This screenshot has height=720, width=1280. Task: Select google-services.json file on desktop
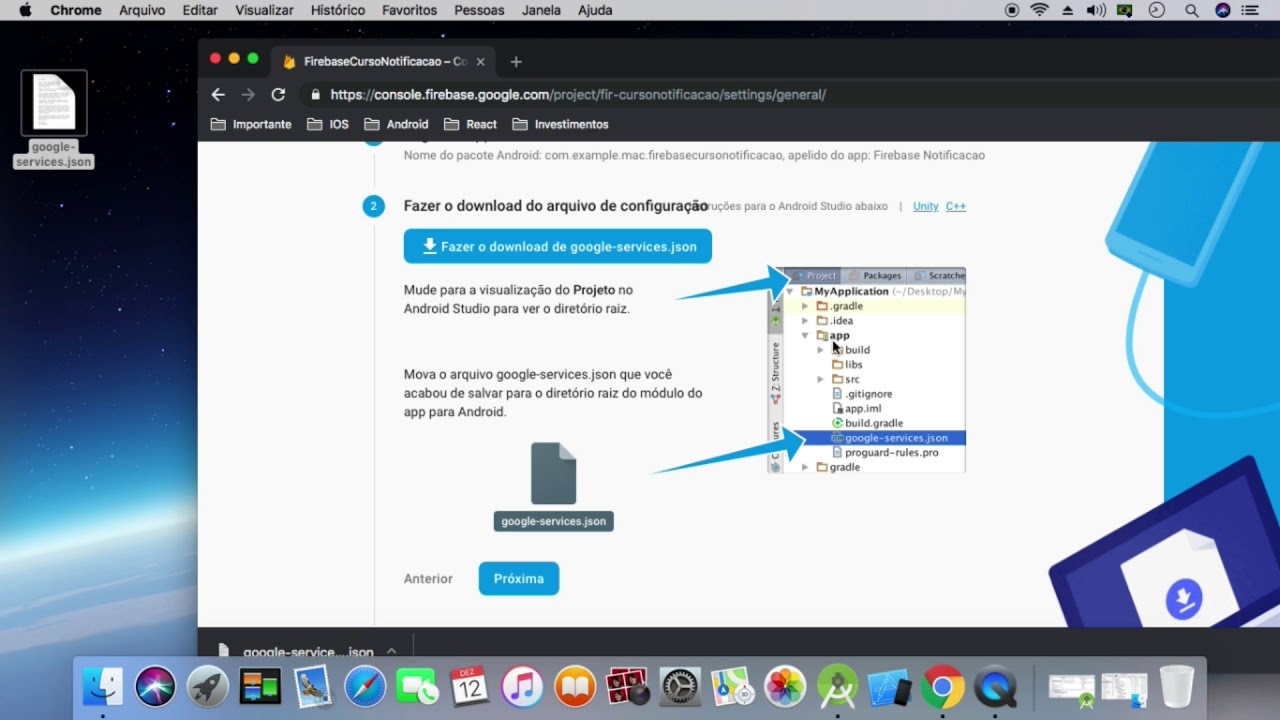coord(54,119)
